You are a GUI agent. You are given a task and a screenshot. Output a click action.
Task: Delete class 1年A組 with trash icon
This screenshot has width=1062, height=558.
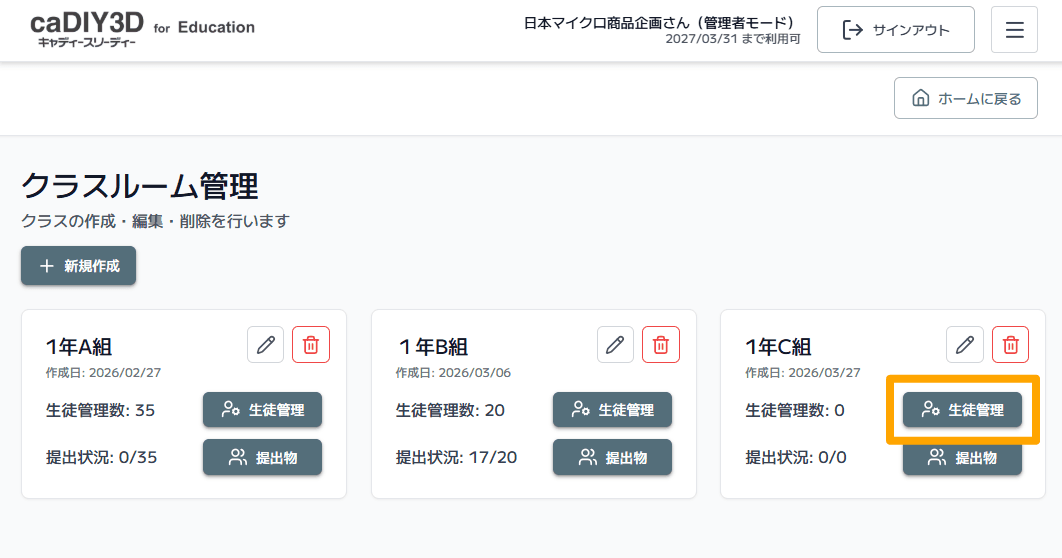point(311,345)
